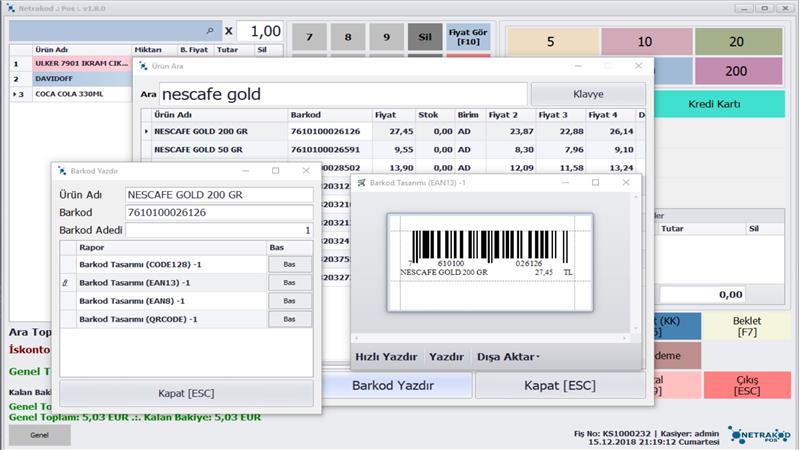
Task: Maximize the Barkod Tasarımı (EAN13) window
Action: coord(595,183)
